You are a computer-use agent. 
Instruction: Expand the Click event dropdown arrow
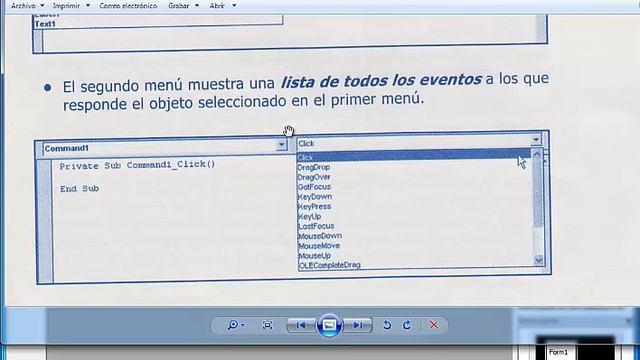pyautogui.click(x=536, y=140)
